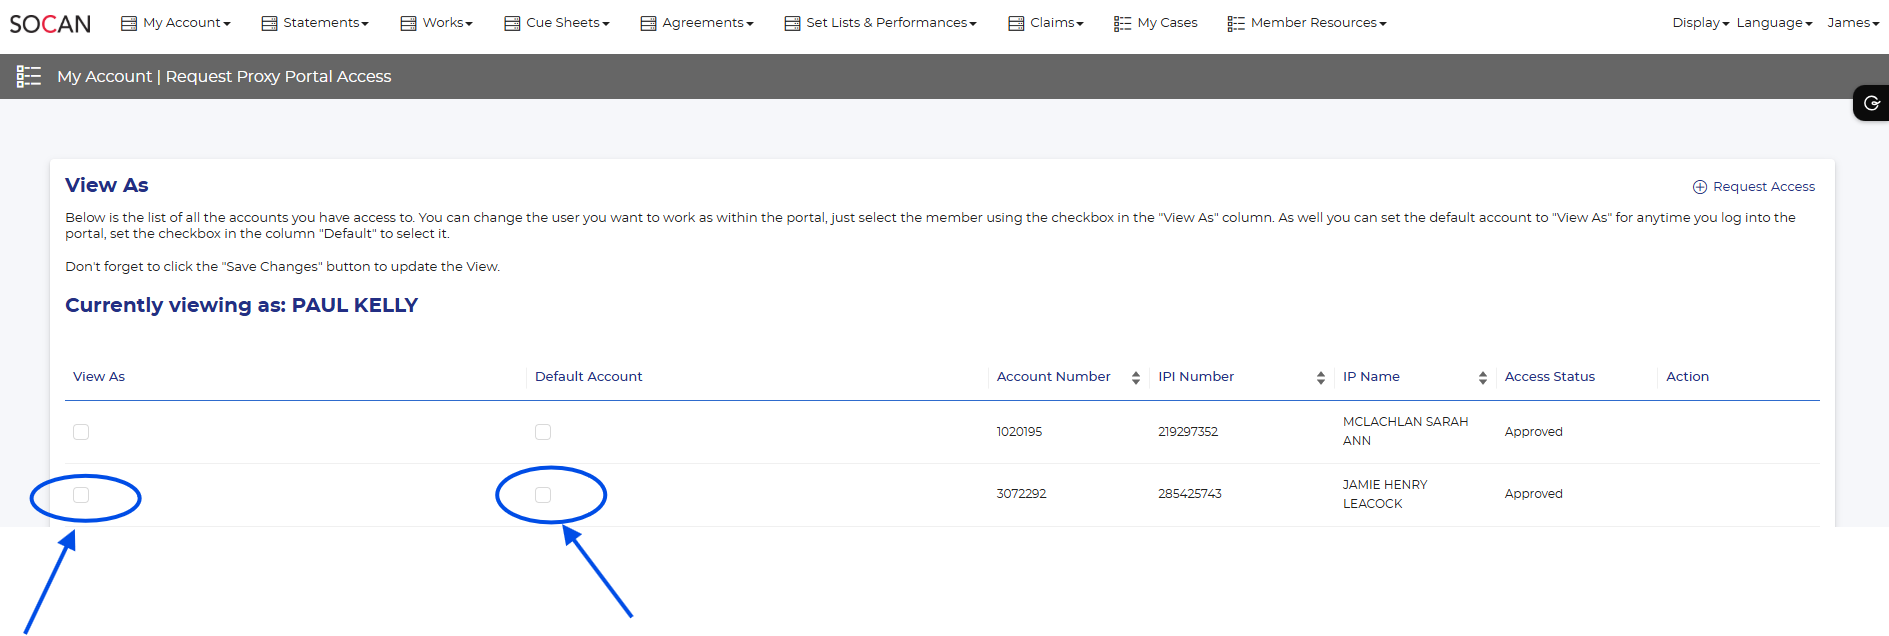Click the plus icon beside Request Access
Viewport: 1889px width, 636px height.
(x=1699, y=187)
